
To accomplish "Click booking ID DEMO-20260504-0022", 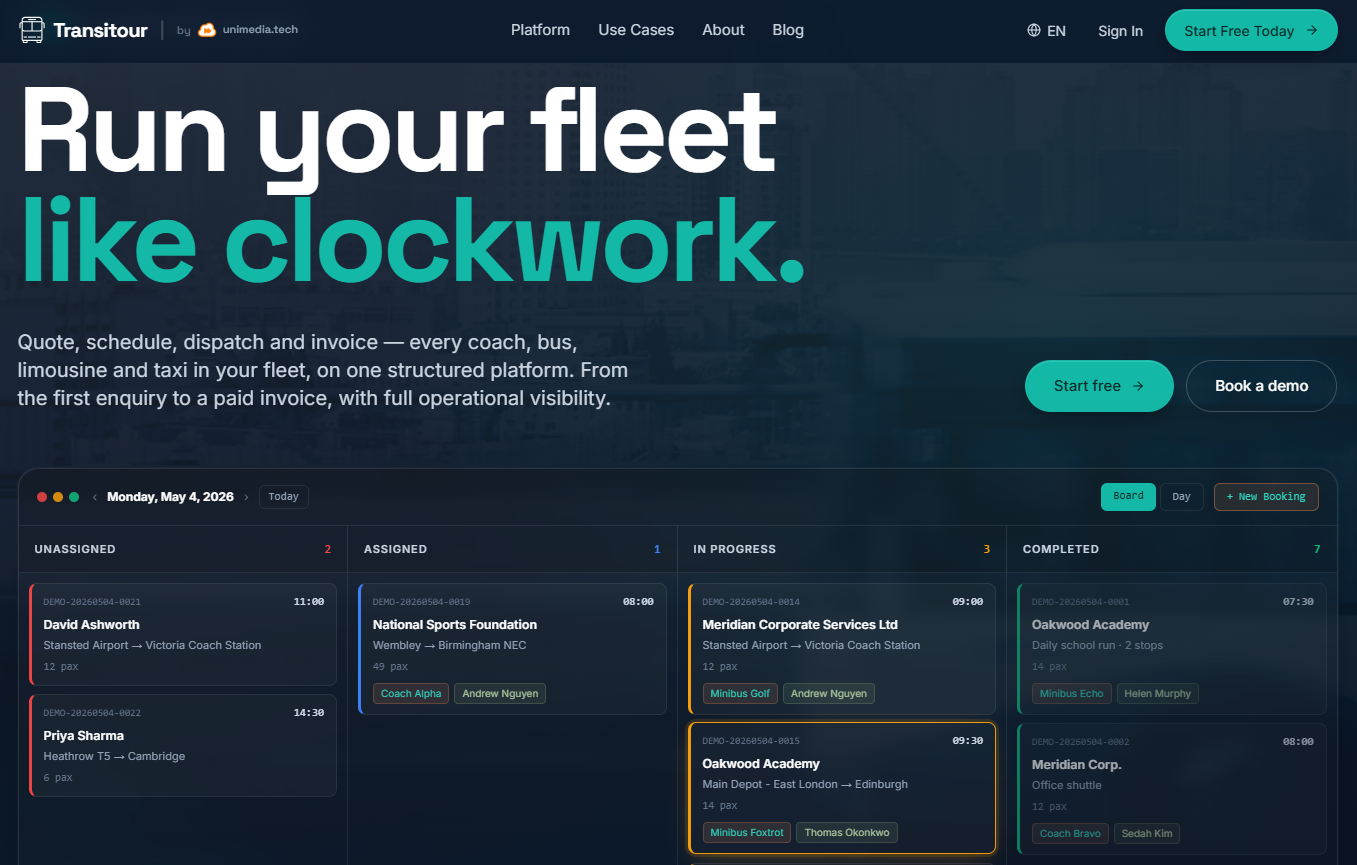I will pyautogui.click(x=92, y=713).
